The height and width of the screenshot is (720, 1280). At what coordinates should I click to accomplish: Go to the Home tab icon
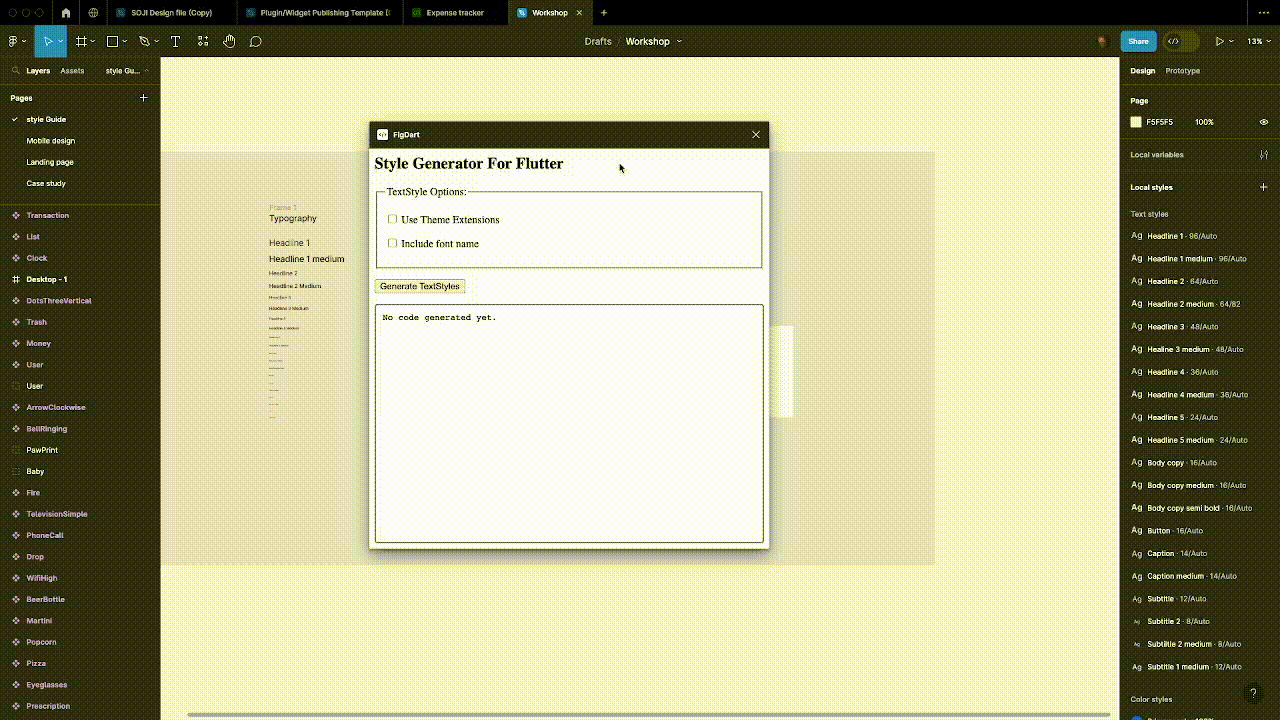click(65, 13)
